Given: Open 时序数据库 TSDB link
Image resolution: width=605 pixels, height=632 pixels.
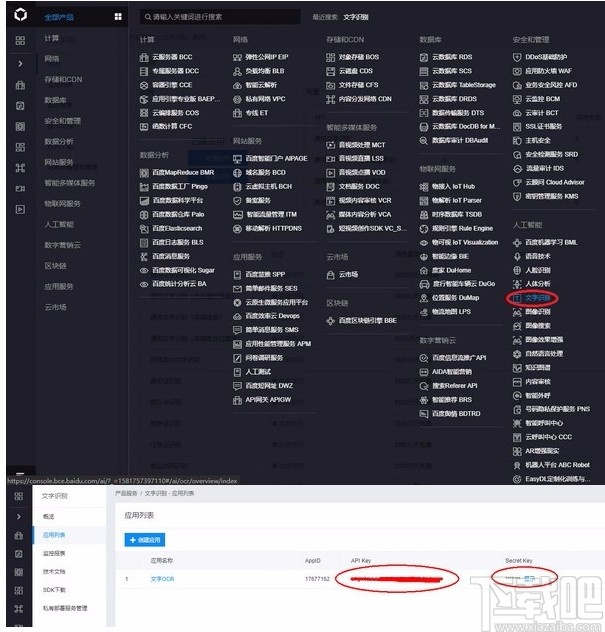Looking at the screenshot, I should click(x=457, y=214).
